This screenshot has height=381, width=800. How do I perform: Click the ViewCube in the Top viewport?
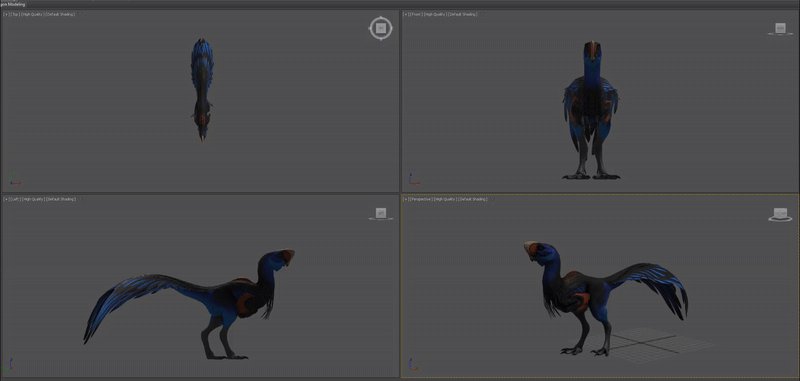click(x=381, y=29)
